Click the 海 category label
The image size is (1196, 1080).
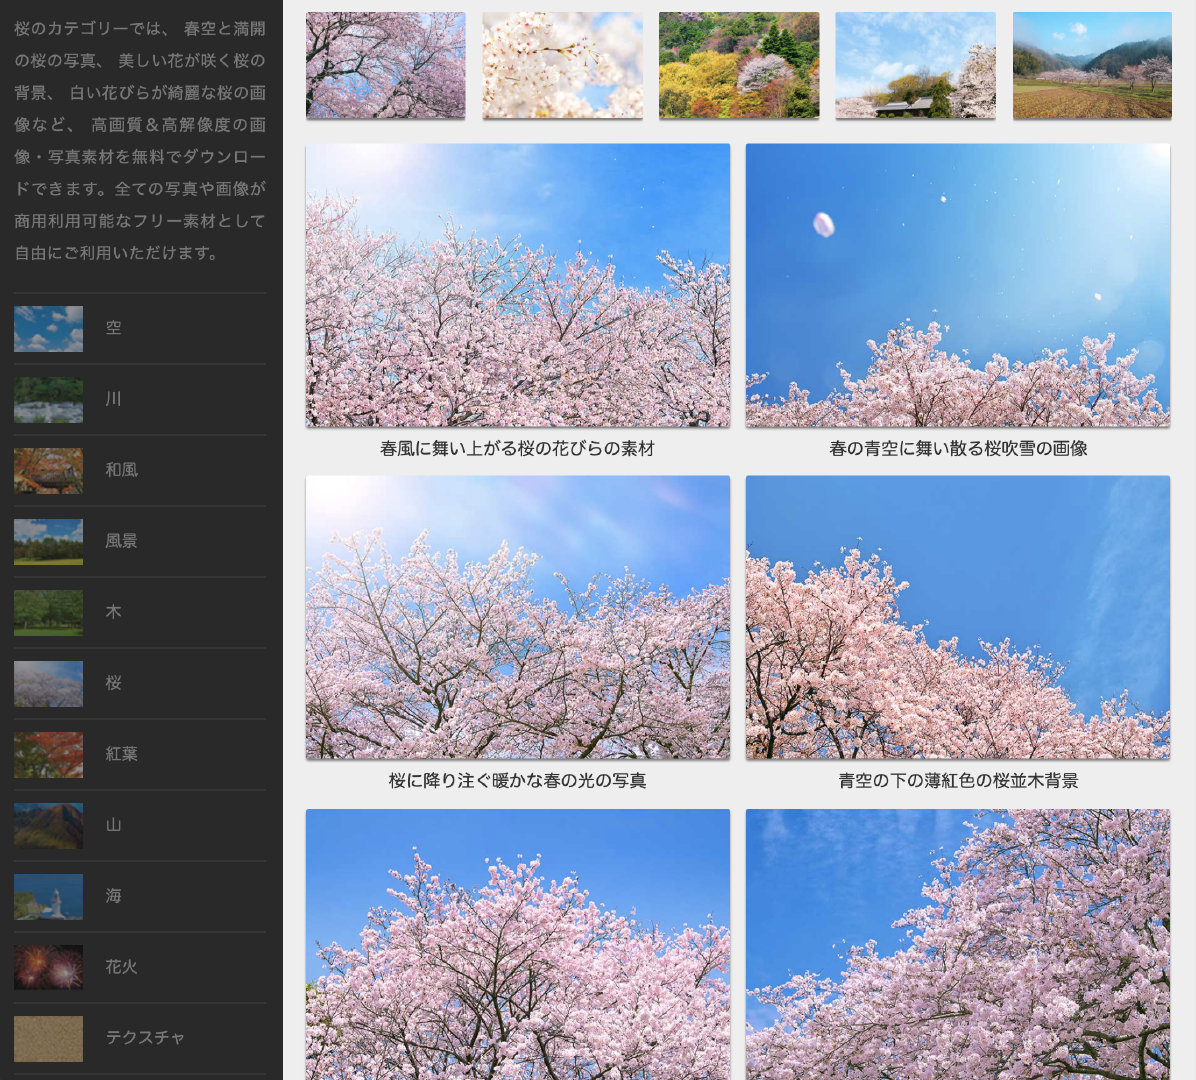[x=114, y=895]
